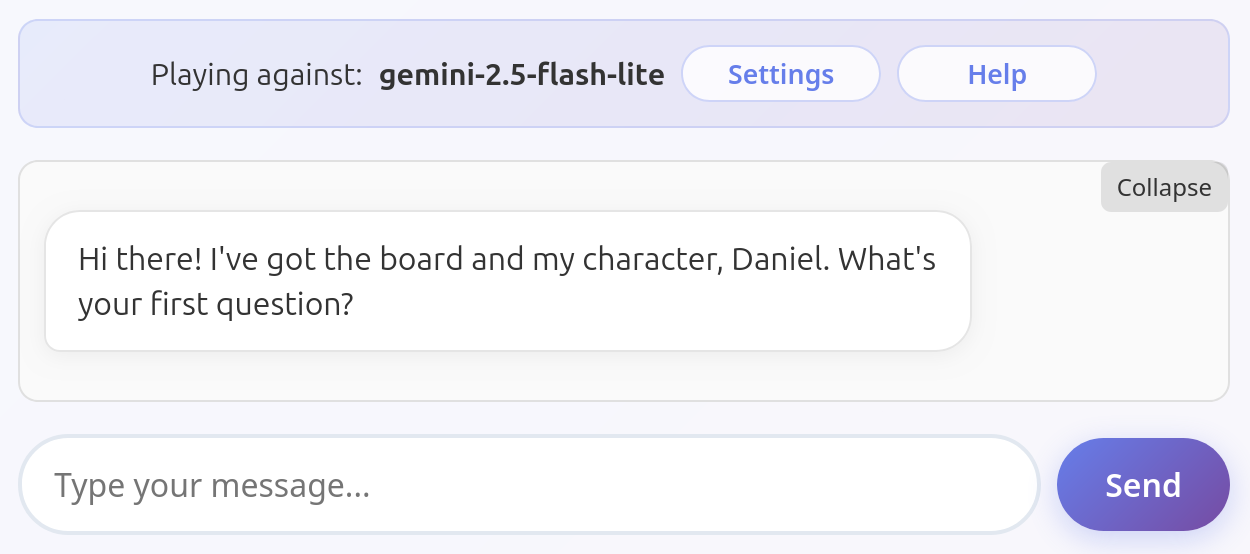The width and height of the screenshot is (1250, 554).
Task: Toggle chat visibility with the Collapse button
Action: [x=1164, y=187]
